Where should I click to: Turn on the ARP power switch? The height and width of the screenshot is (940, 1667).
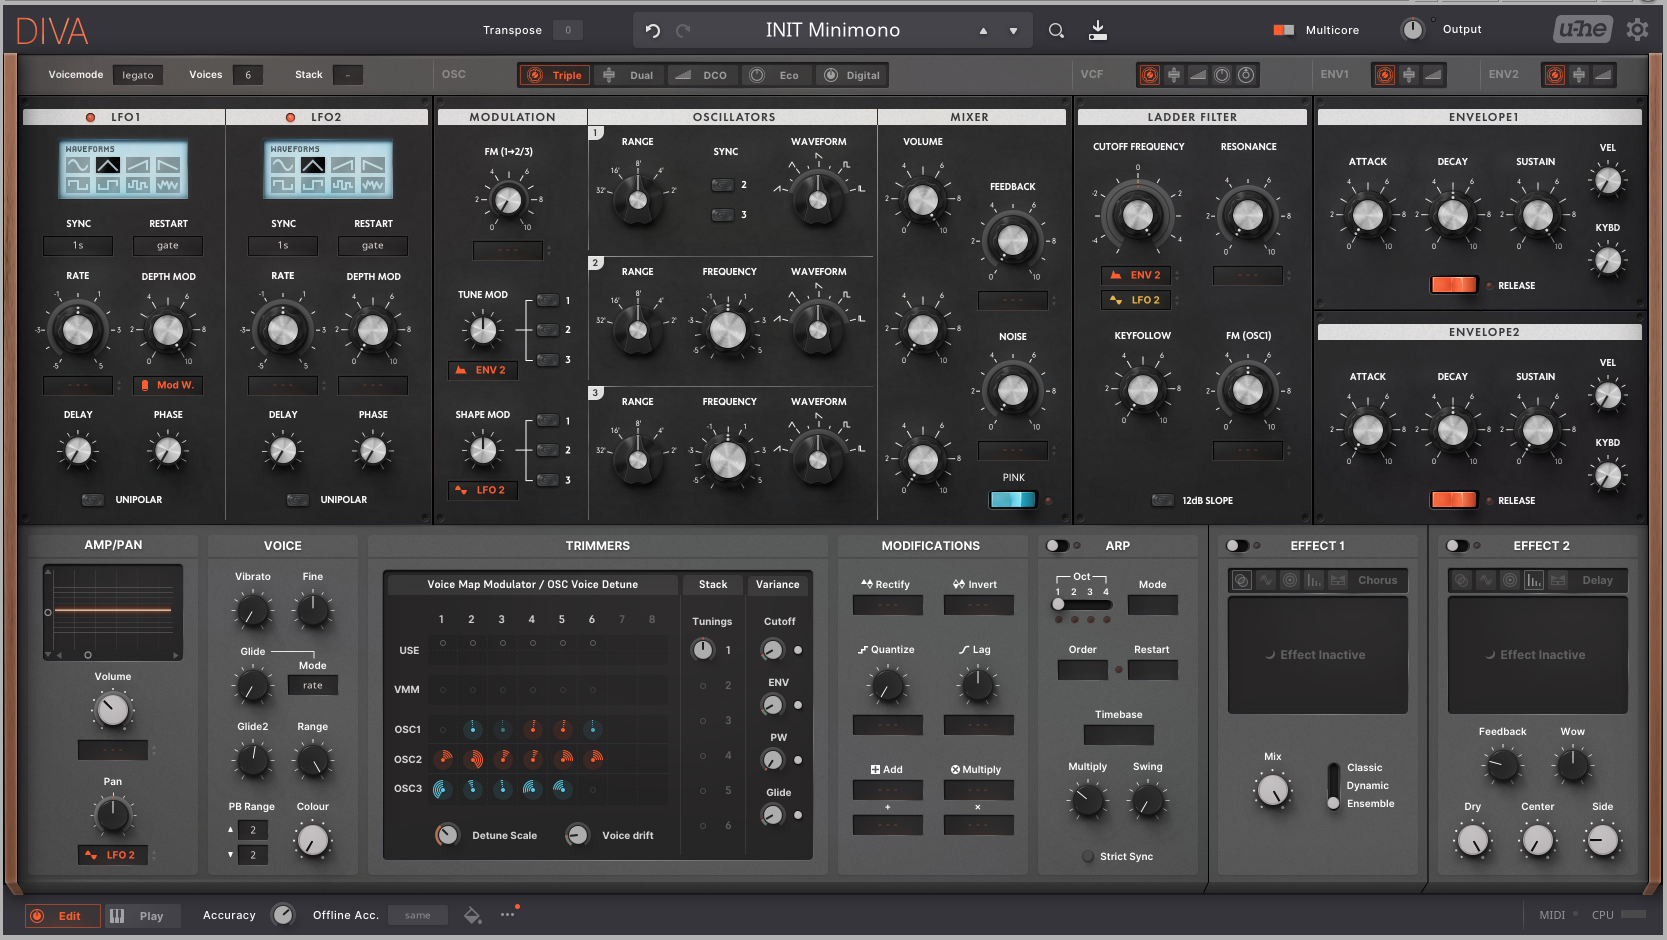(1057, 546)
